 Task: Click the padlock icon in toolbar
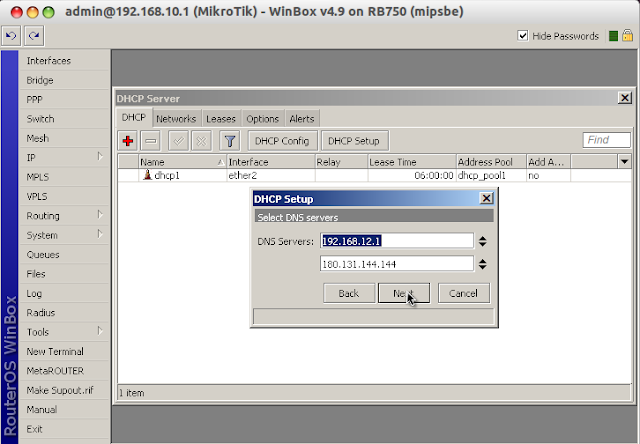tap(627, 36)
